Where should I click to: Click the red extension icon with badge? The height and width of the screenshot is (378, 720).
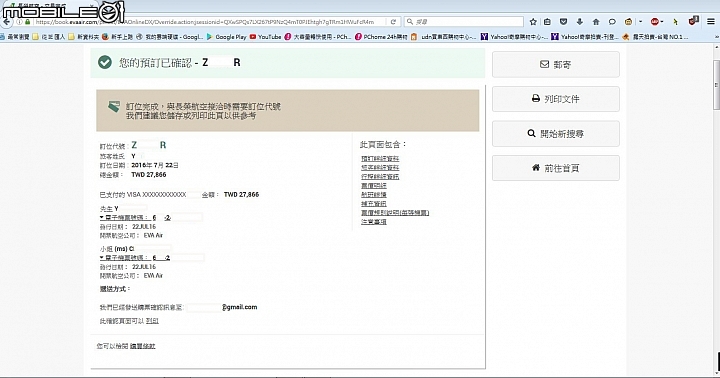(x=693, y=21)
